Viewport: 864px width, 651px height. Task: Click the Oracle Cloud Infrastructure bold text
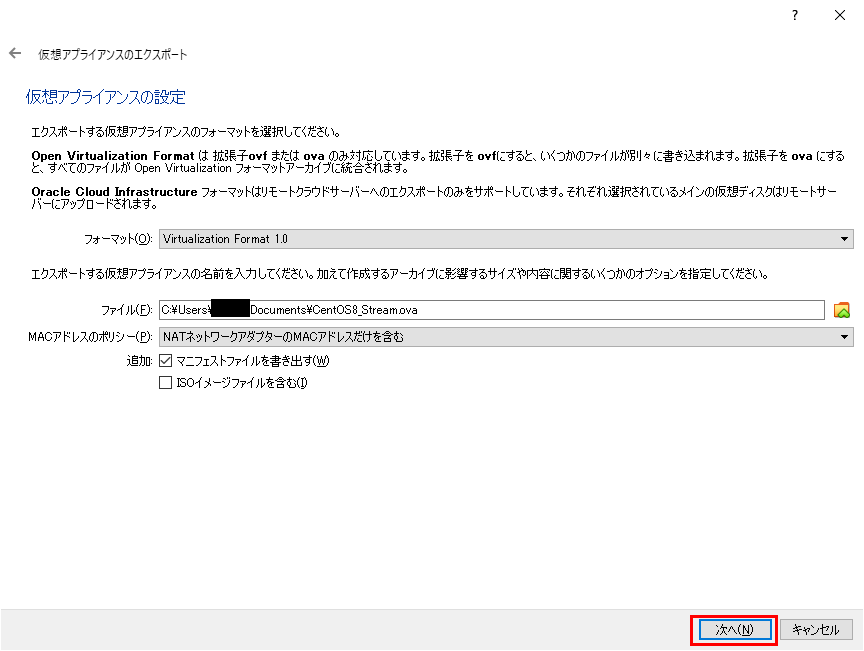[x=114, y=192]
